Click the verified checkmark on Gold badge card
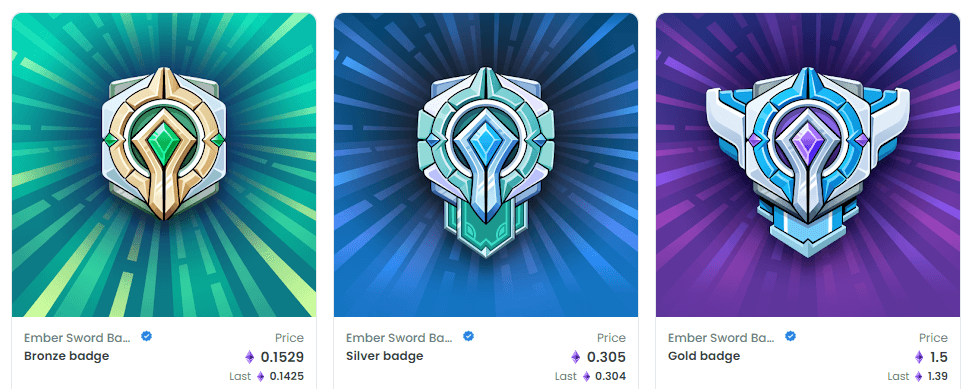Screen dimensions: 968x389 [x=790, y=337]
